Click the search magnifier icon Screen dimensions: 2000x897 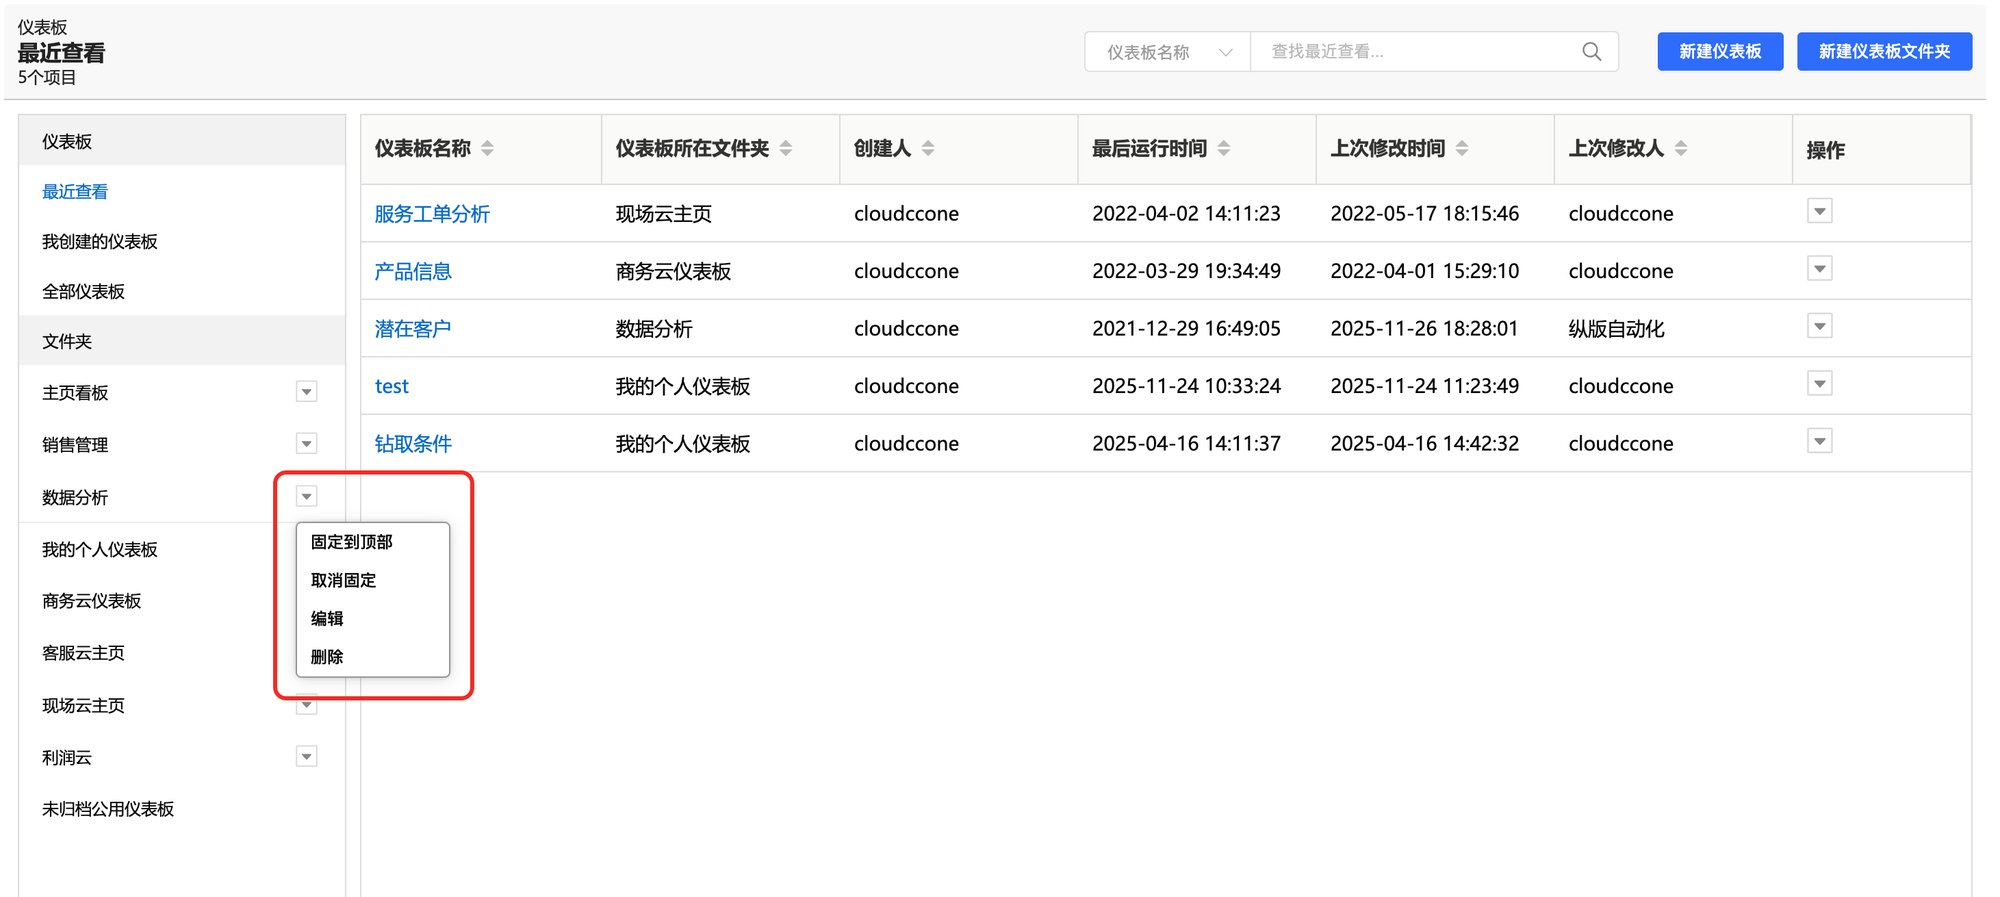click(x=1591, y=52)
